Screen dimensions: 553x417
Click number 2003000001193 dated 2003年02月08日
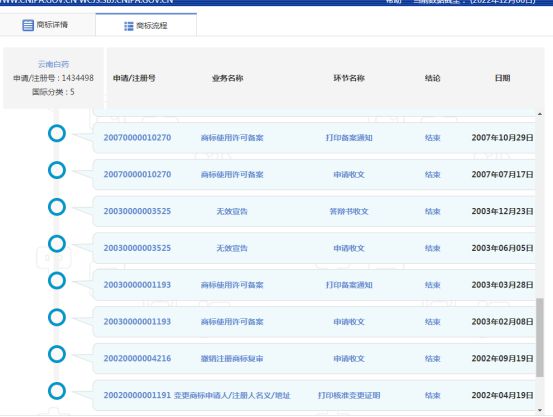(137, 321)
